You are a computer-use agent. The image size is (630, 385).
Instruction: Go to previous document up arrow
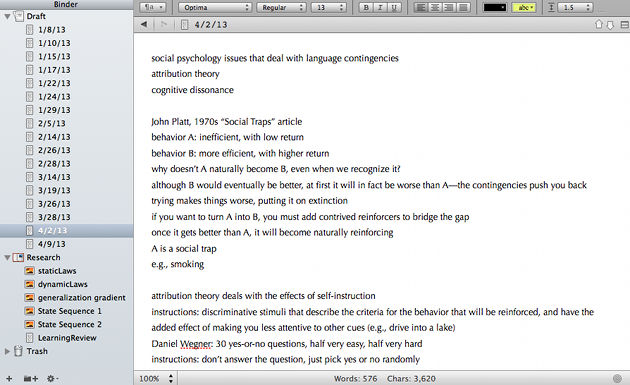click(x=599, y=25)
